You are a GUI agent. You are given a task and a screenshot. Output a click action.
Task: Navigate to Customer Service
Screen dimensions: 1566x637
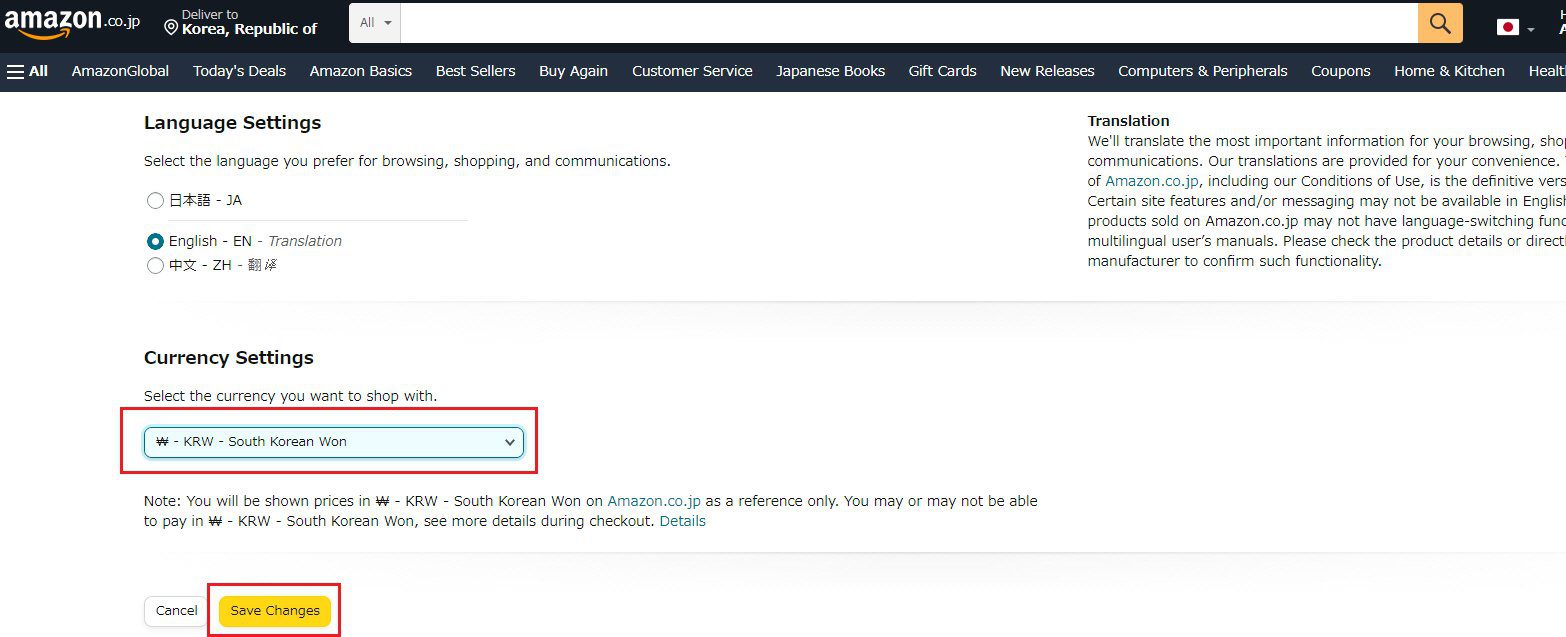pyautogui.click(x=692, y=71)
